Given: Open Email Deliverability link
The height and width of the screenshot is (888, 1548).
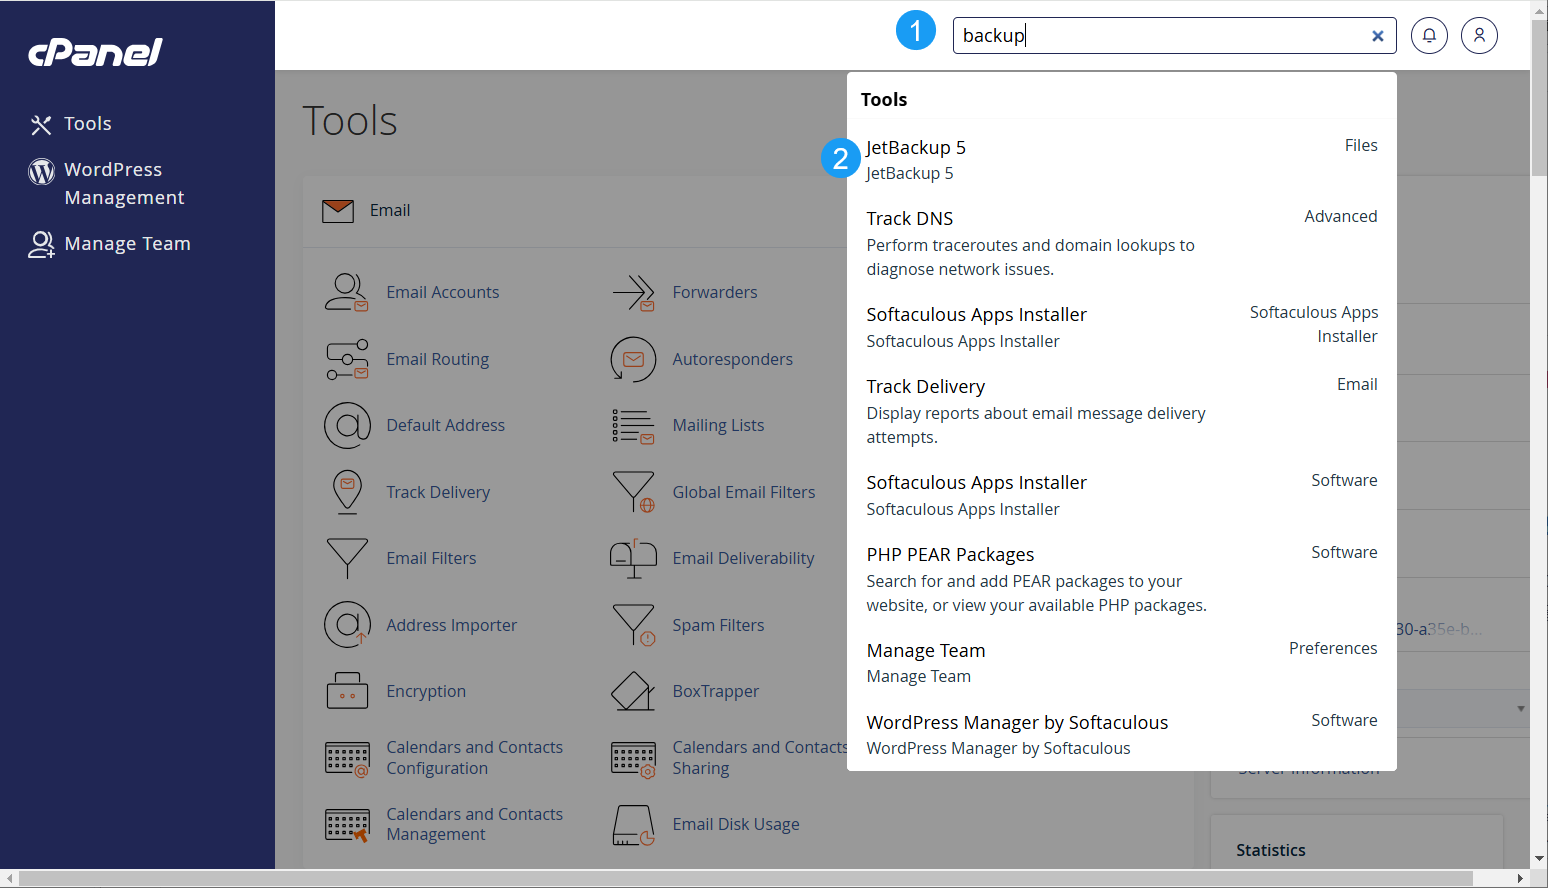Looking at the screenshot, I should (x=743, y=558).
